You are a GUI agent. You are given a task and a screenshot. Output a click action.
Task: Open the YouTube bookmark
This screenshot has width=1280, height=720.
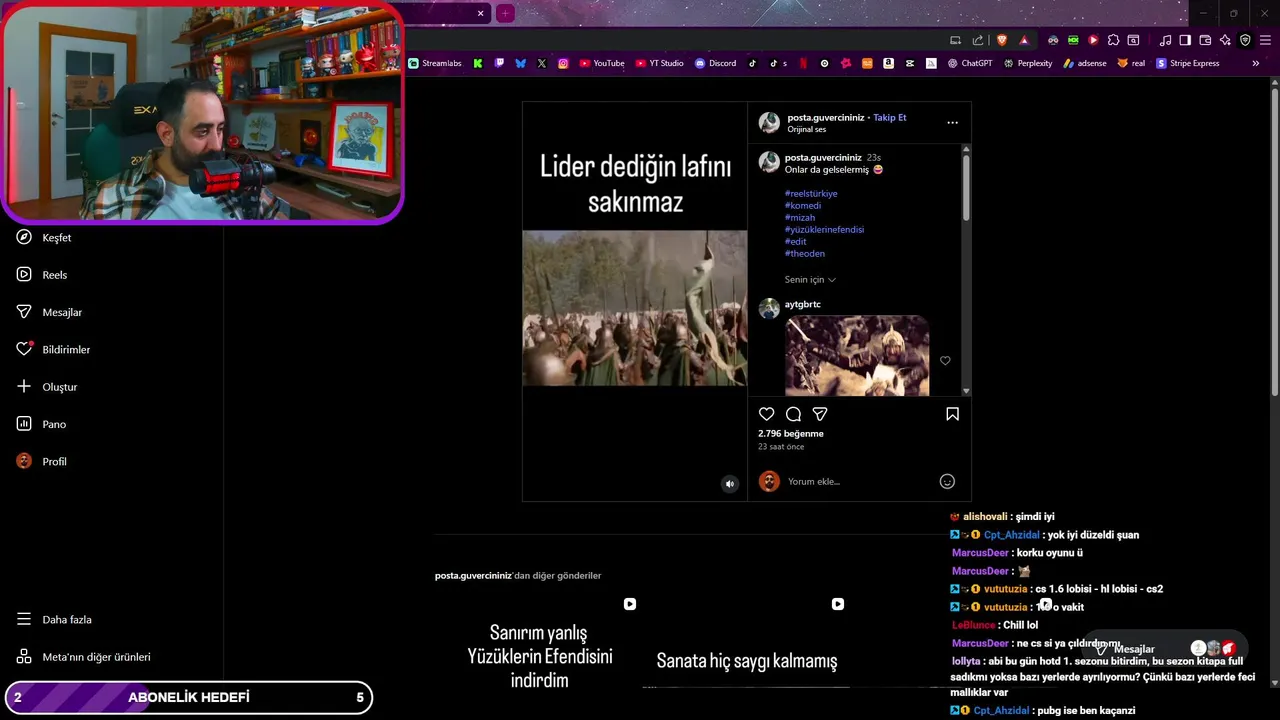(602, 63)
